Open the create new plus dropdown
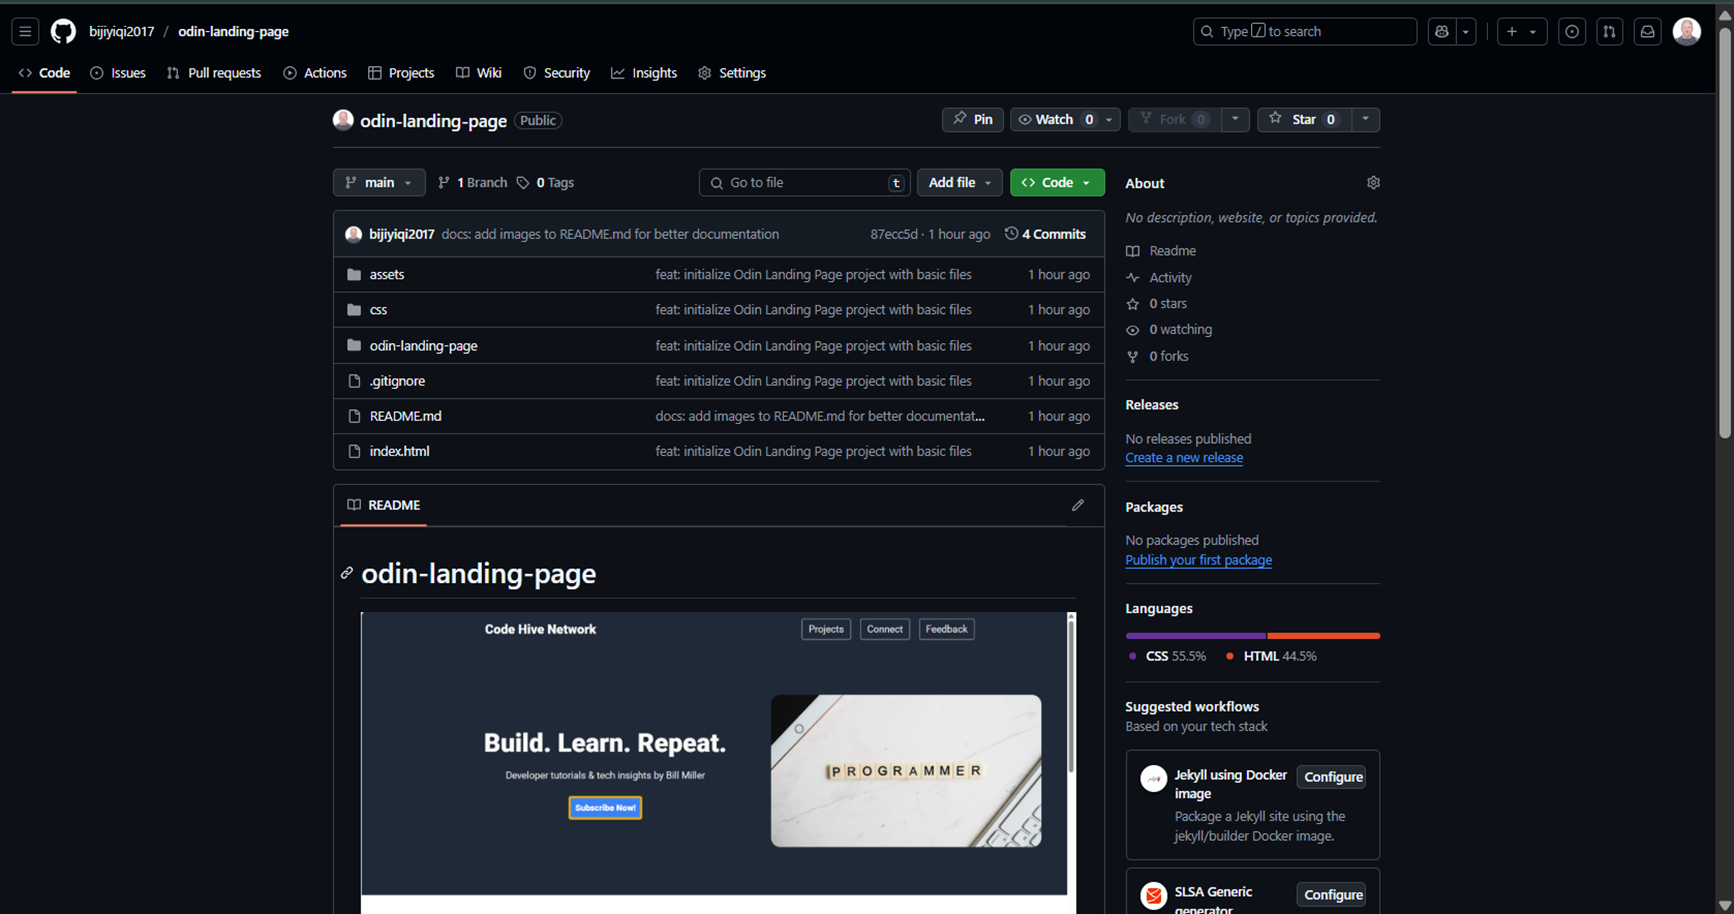This screenshot has height=914, width=1734. tap(1521, 32)
